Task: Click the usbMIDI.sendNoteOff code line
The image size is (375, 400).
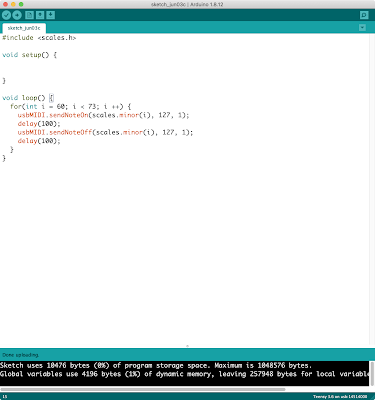Action: 105,132
